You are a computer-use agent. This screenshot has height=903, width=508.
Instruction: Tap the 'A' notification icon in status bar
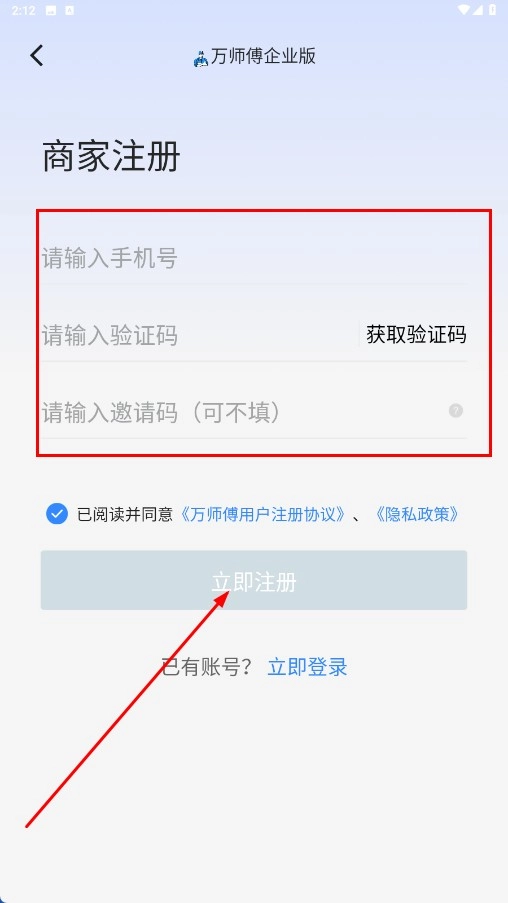click(70, 10)
